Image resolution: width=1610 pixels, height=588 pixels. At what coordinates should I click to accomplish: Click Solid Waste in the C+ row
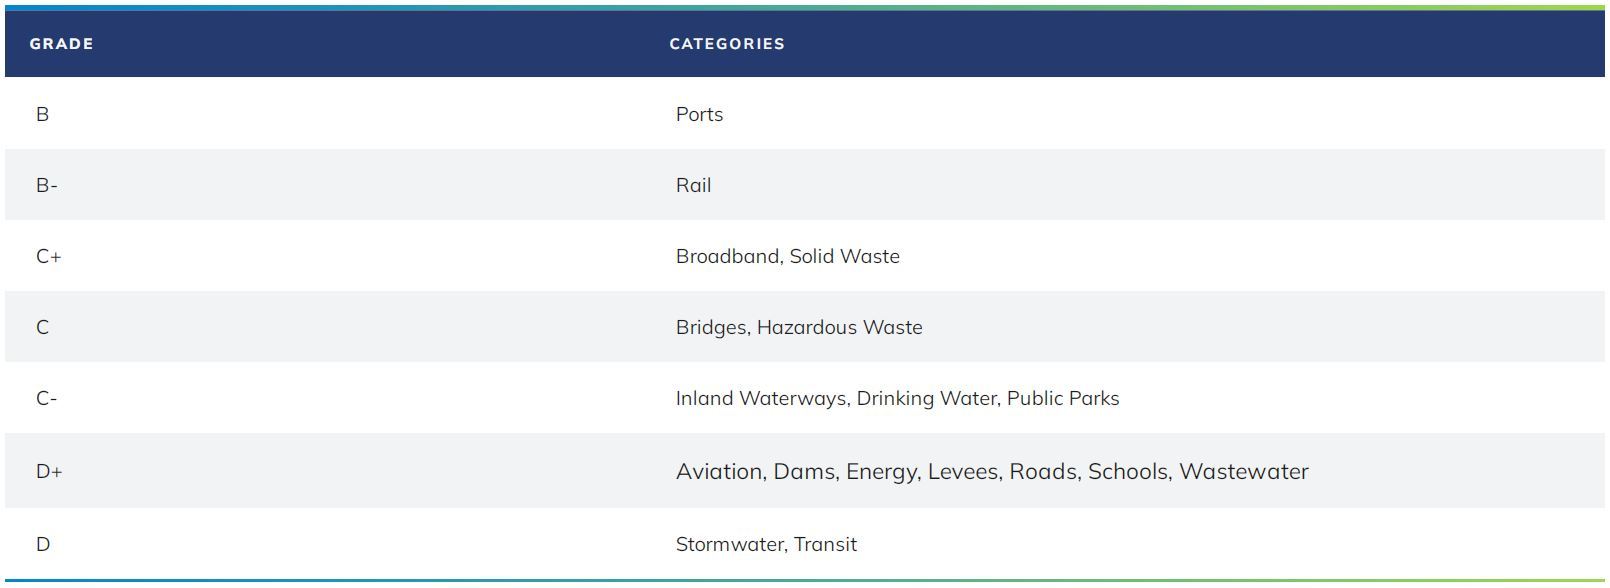845,256
